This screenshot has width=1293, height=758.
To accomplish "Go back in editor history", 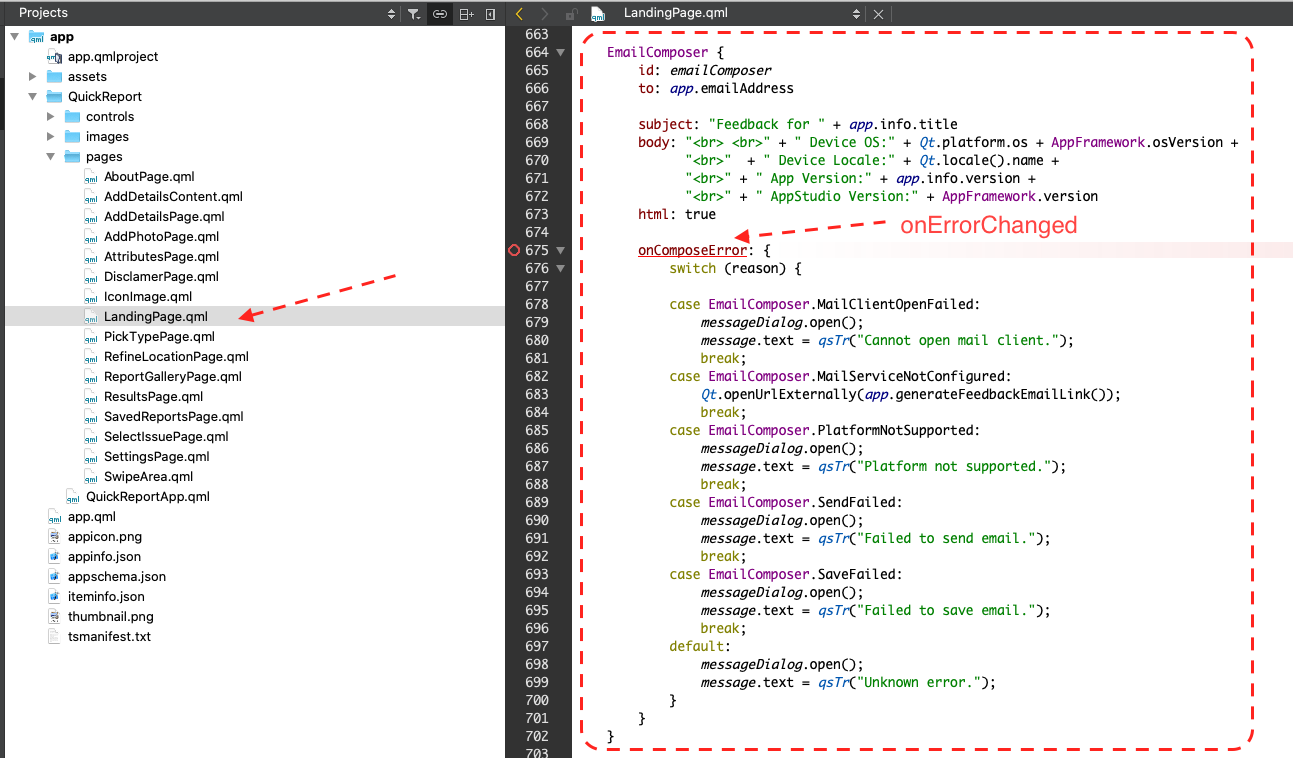I will [x=519, y=13].
